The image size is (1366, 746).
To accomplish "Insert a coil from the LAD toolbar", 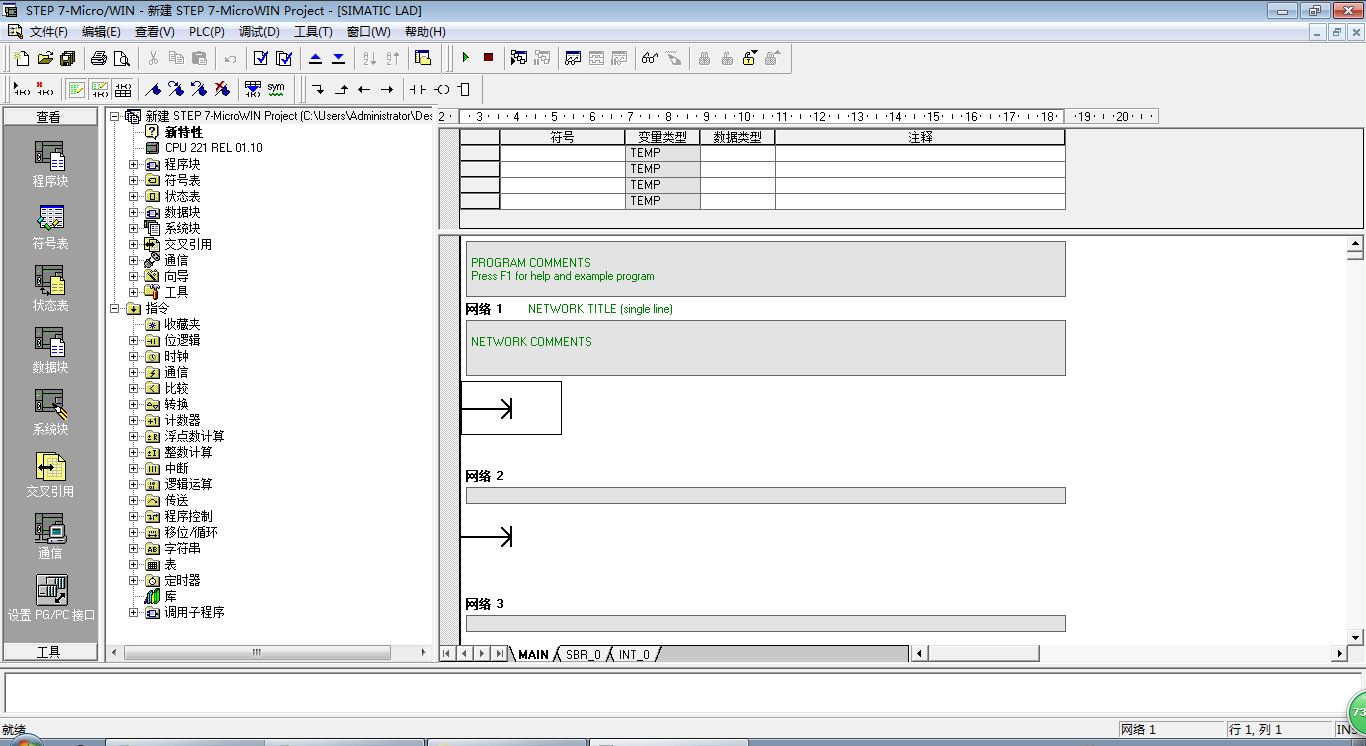I will pyautogui.click(x=441, y=89).
